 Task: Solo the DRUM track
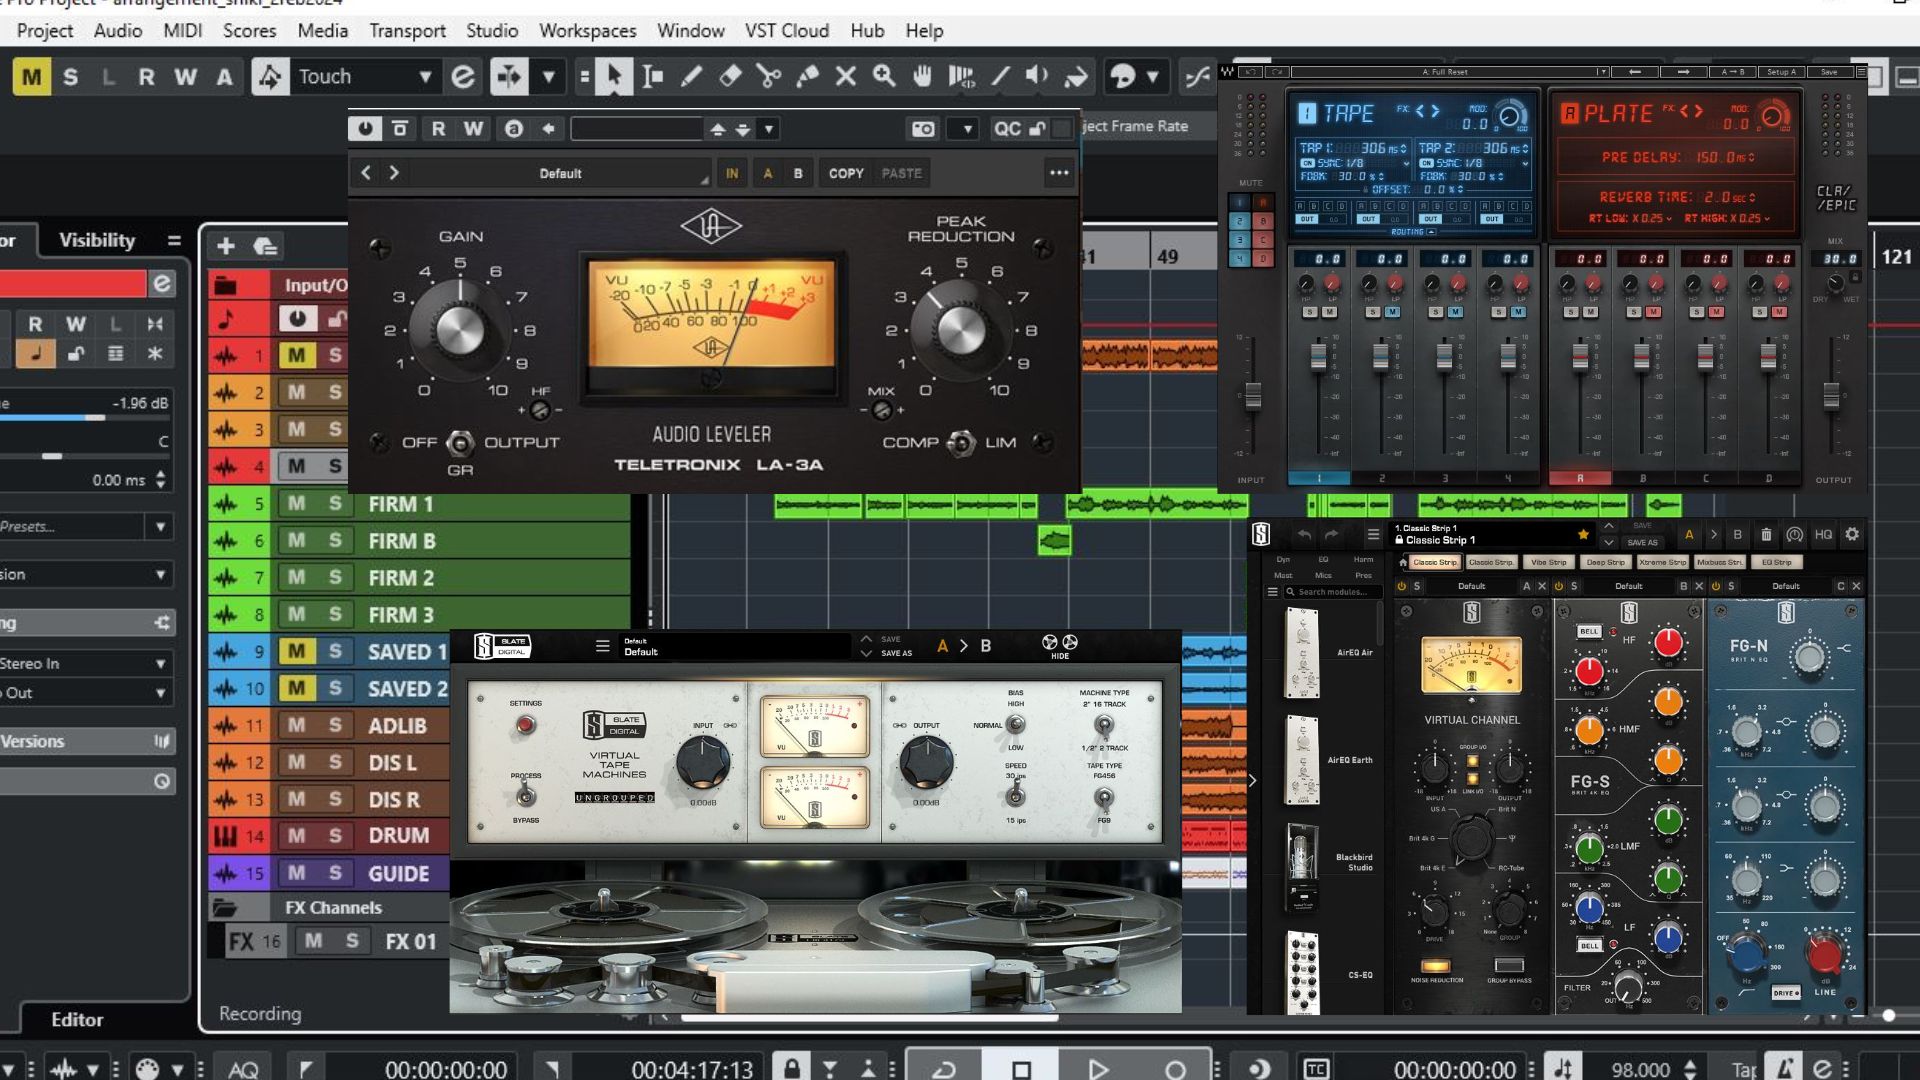point(335,836)
